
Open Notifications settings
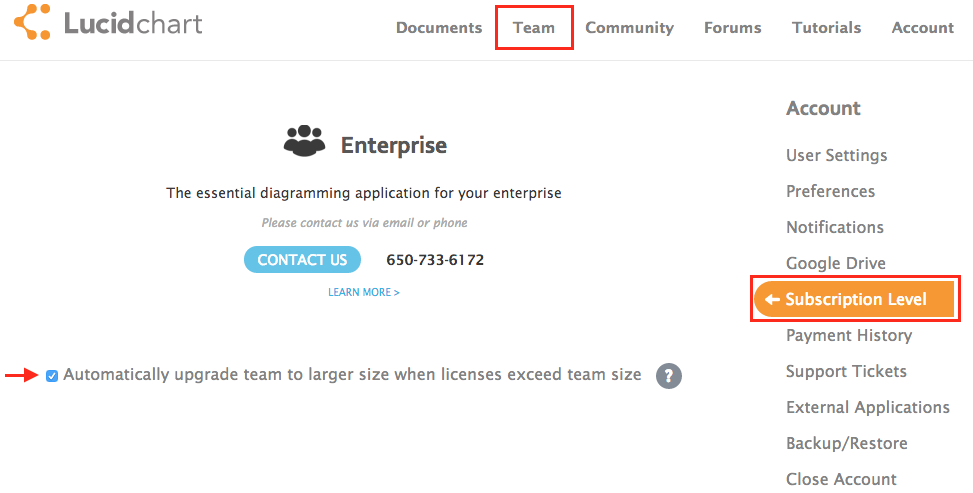click(x=834, y=227)
